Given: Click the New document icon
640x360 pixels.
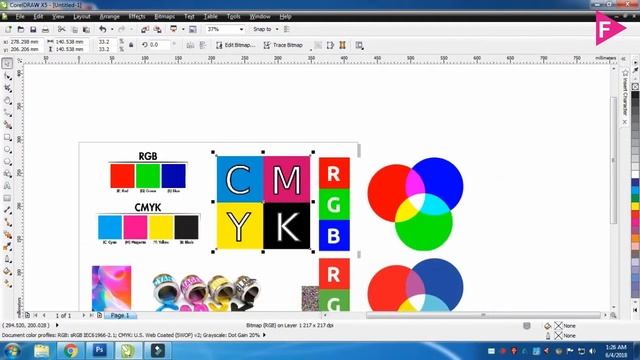Looking at the screenshot, I should click(8, 29).
